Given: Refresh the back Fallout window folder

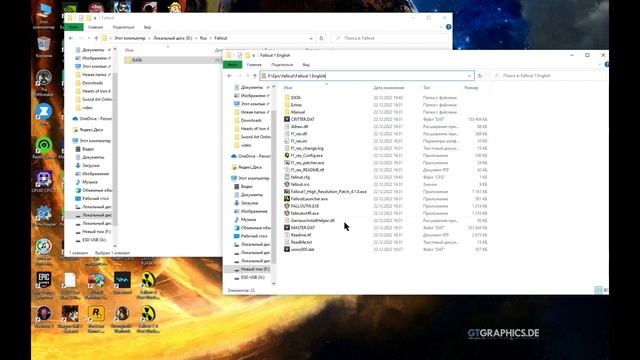Looking at the screenshot, I should tap(321, 38).
